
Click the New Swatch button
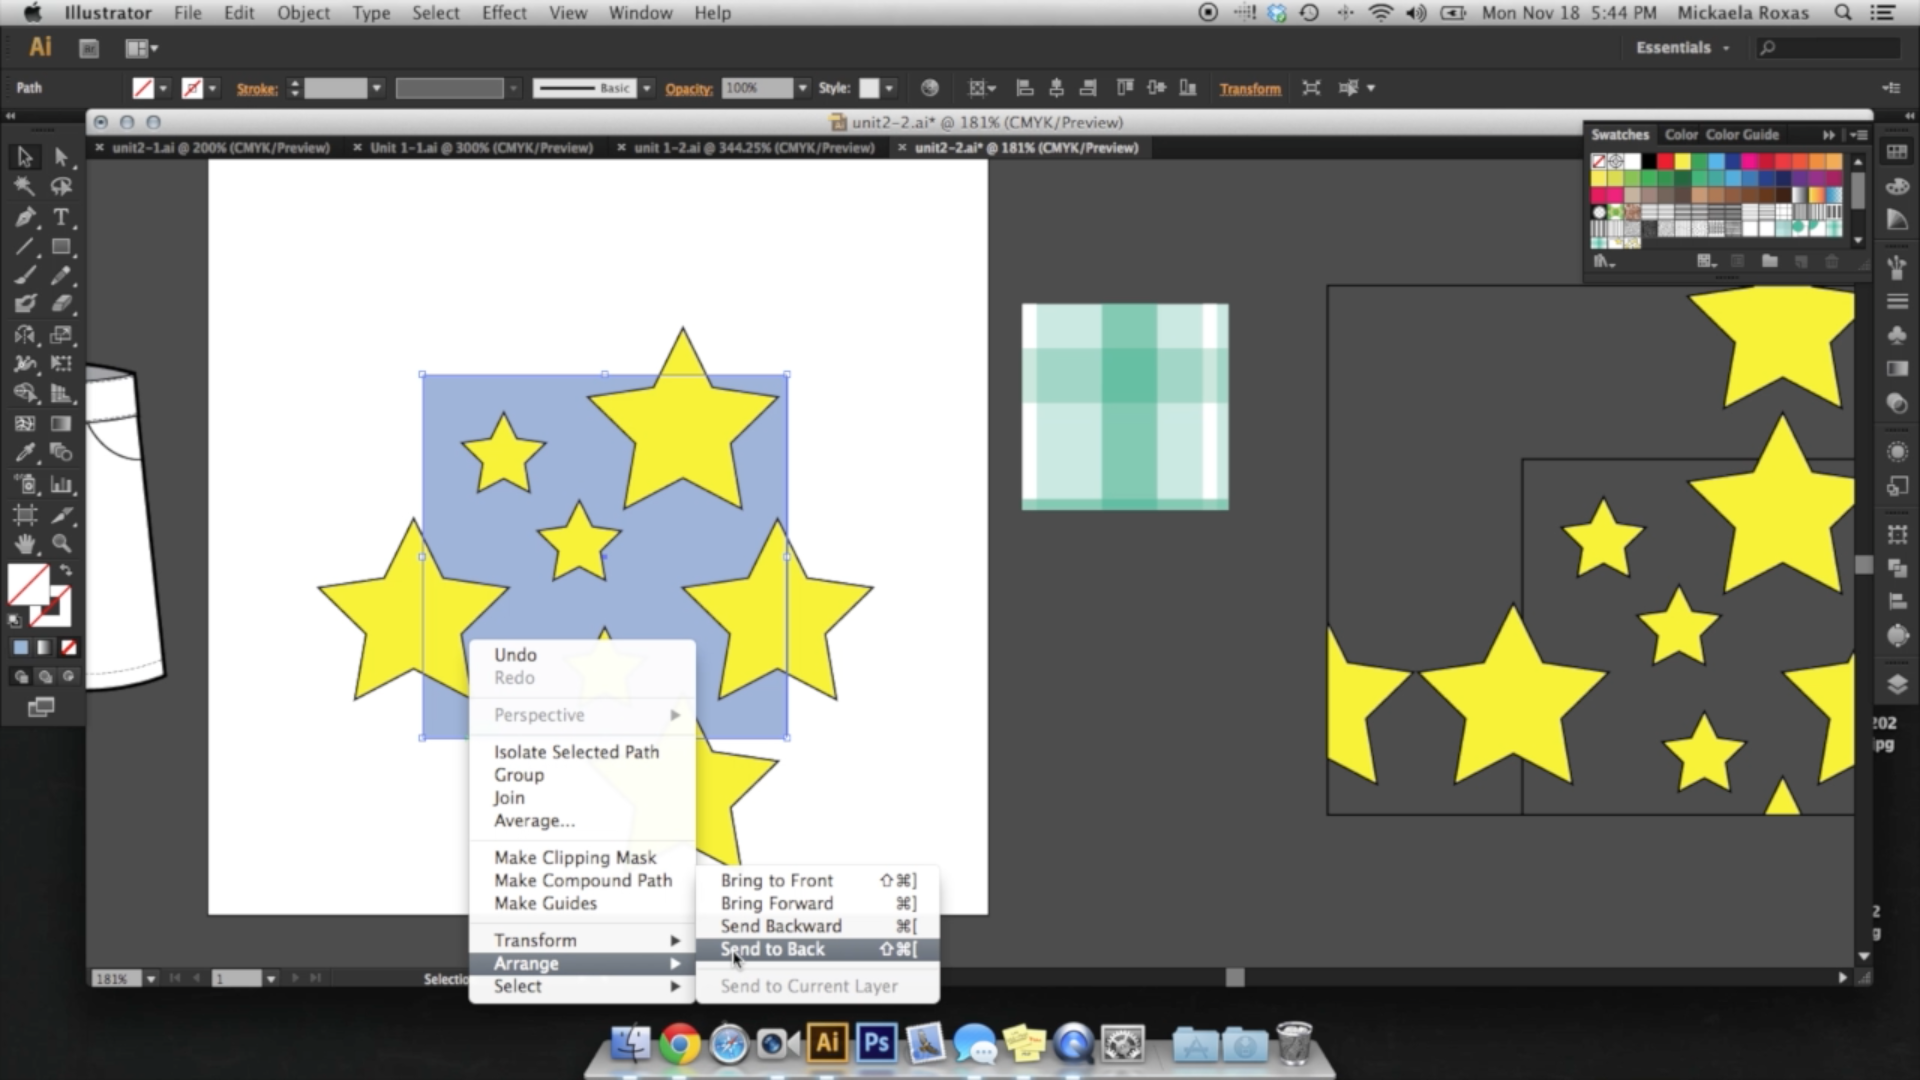1801,261
